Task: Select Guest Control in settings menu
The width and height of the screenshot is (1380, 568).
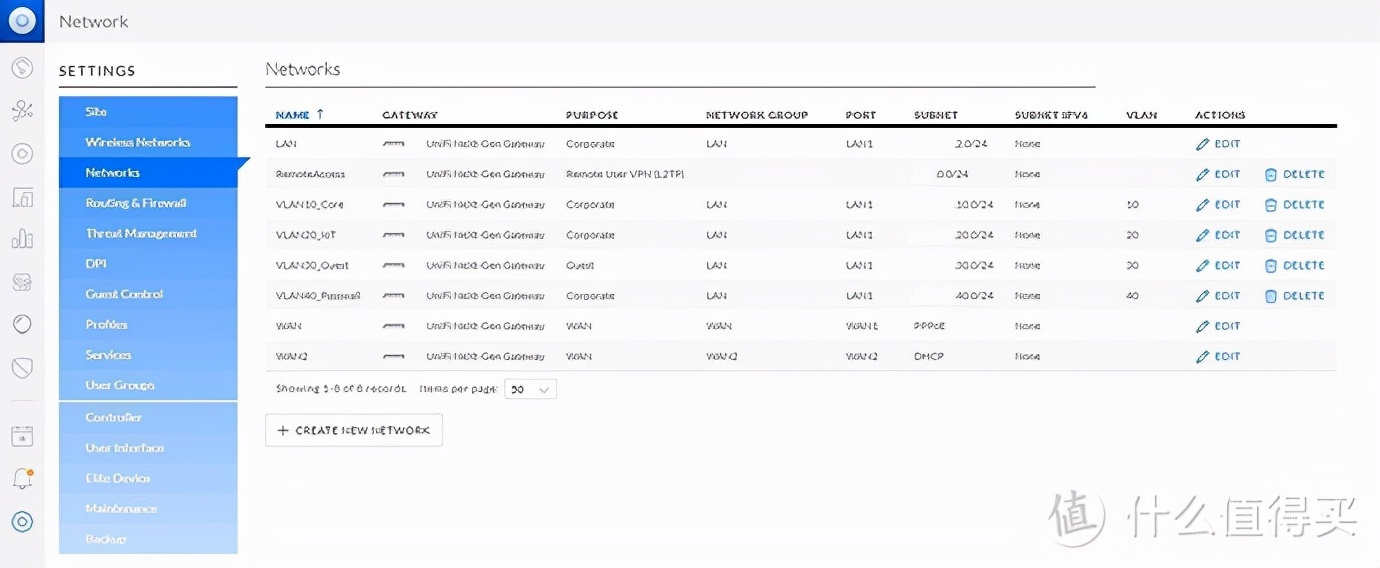Action: coord(124,294)
